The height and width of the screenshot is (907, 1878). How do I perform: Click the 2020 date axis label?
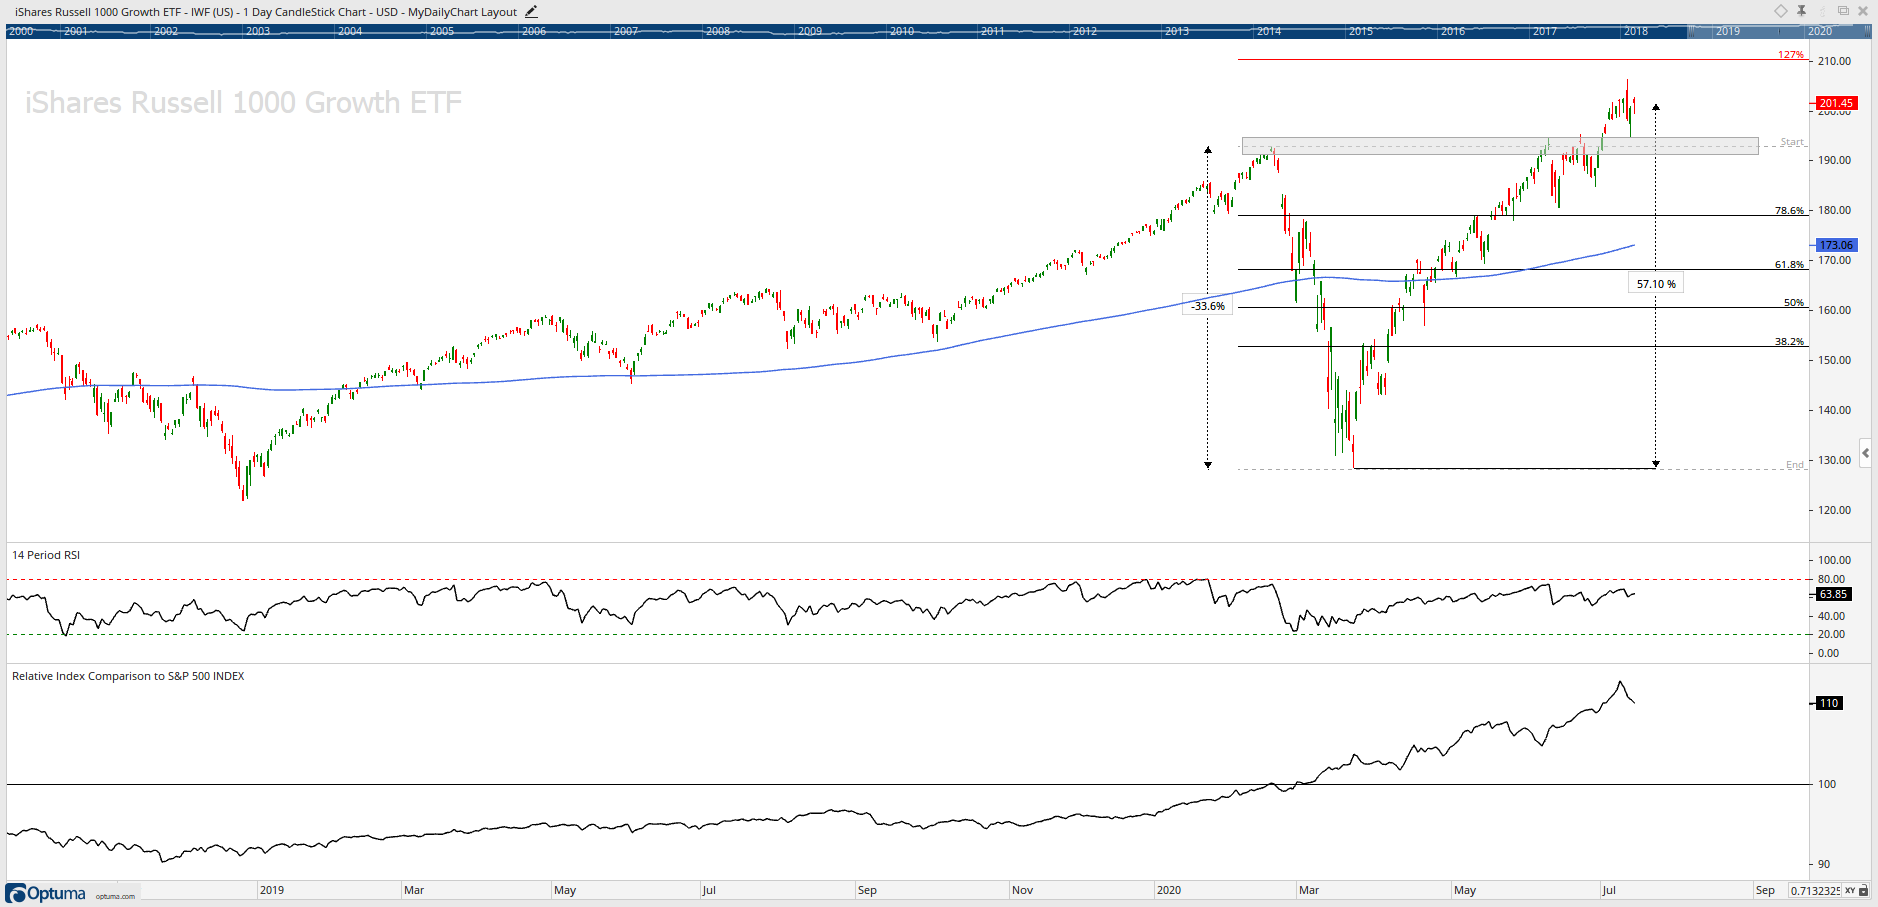[x=1169, y=890]
